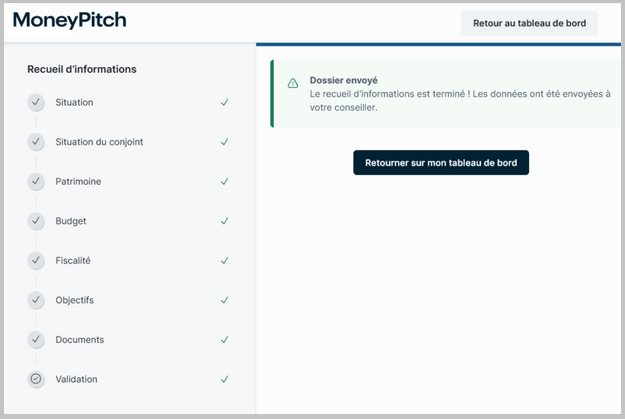
Task: Select the Validation step label
Action: pyautogui.click(x=76, y=379)
